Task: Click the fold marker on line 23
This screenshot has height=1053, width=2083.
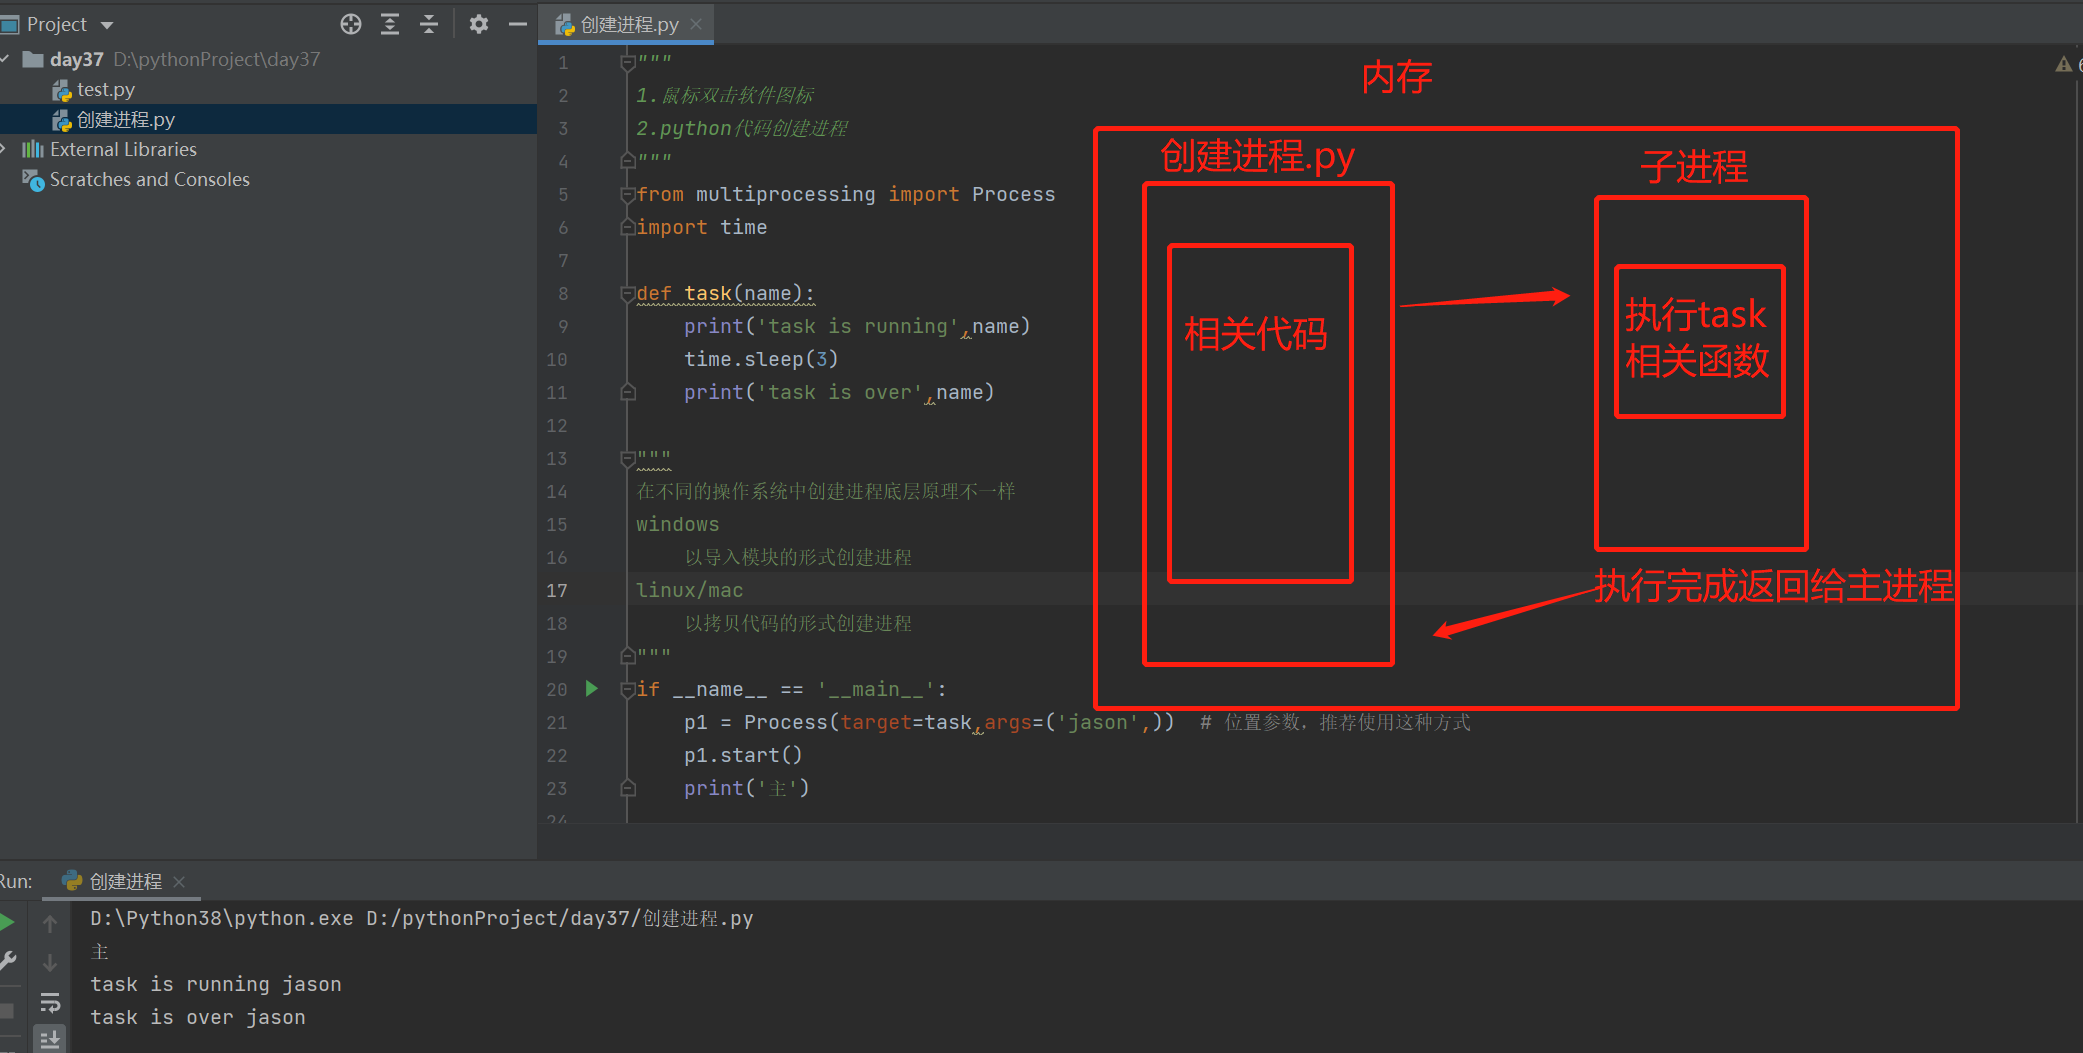Action: (628, 788)
